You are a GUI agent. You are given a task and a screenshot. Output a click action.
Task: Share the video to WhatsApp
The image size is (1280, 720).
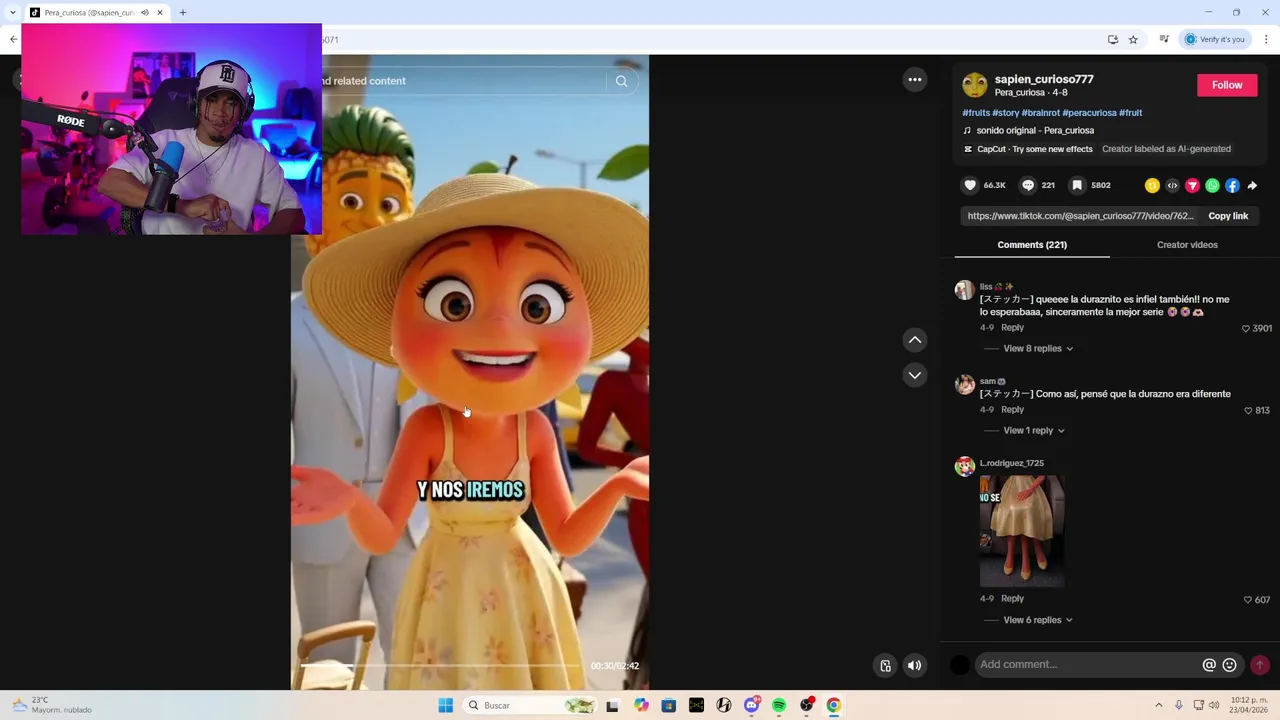[1212, 185]
